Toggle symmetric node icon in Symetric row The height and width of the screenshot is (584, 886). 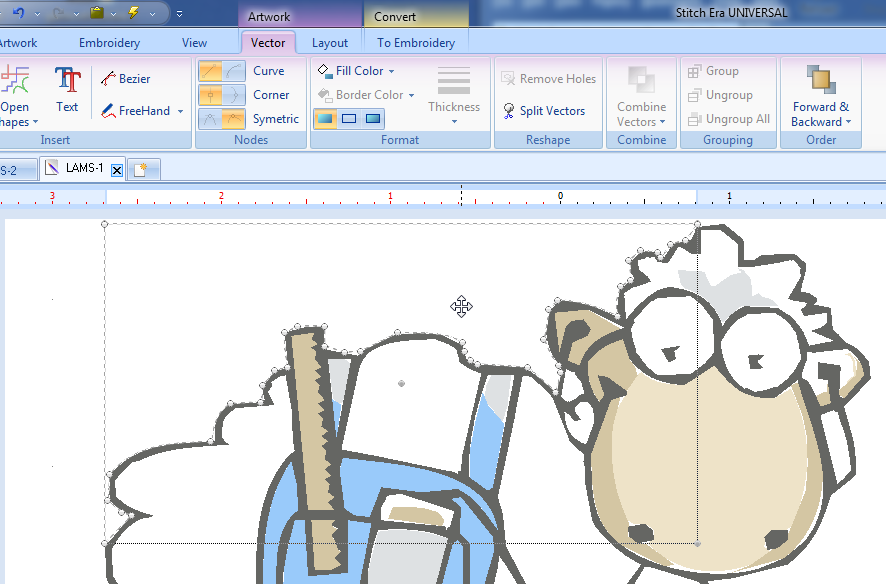[233, 119]
